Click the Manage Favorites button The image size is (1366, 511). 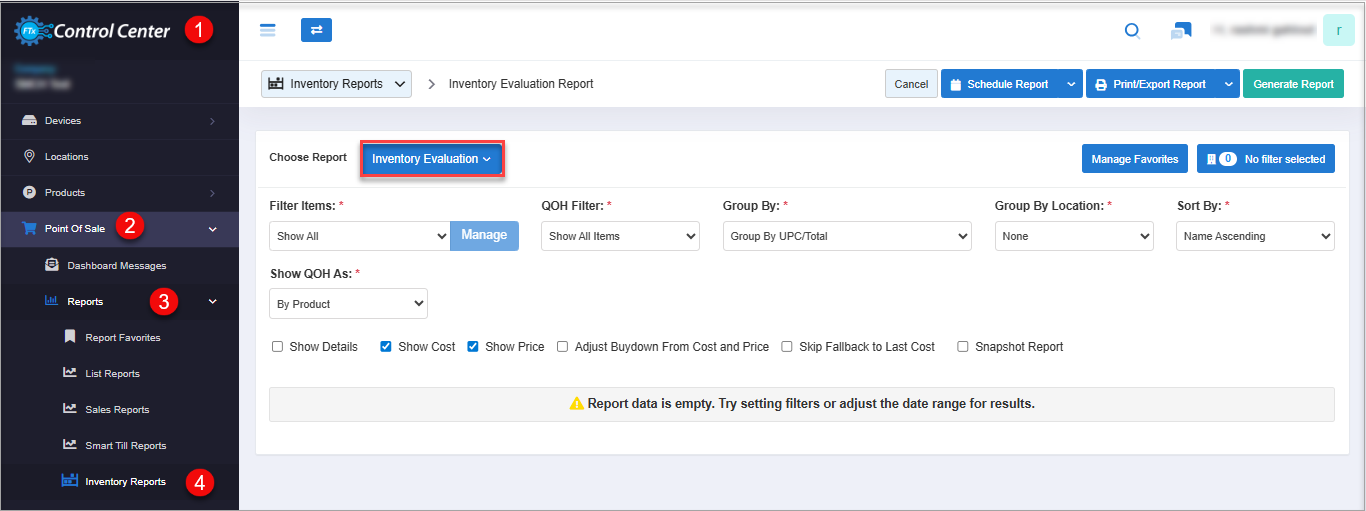point(1134,159)
